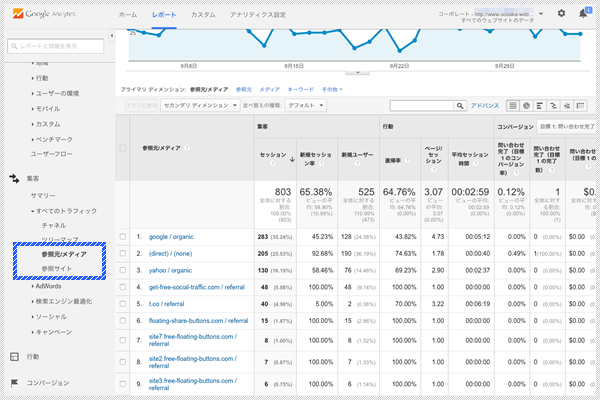Click the 集客 acquisition arrows icon

[14, 178]
